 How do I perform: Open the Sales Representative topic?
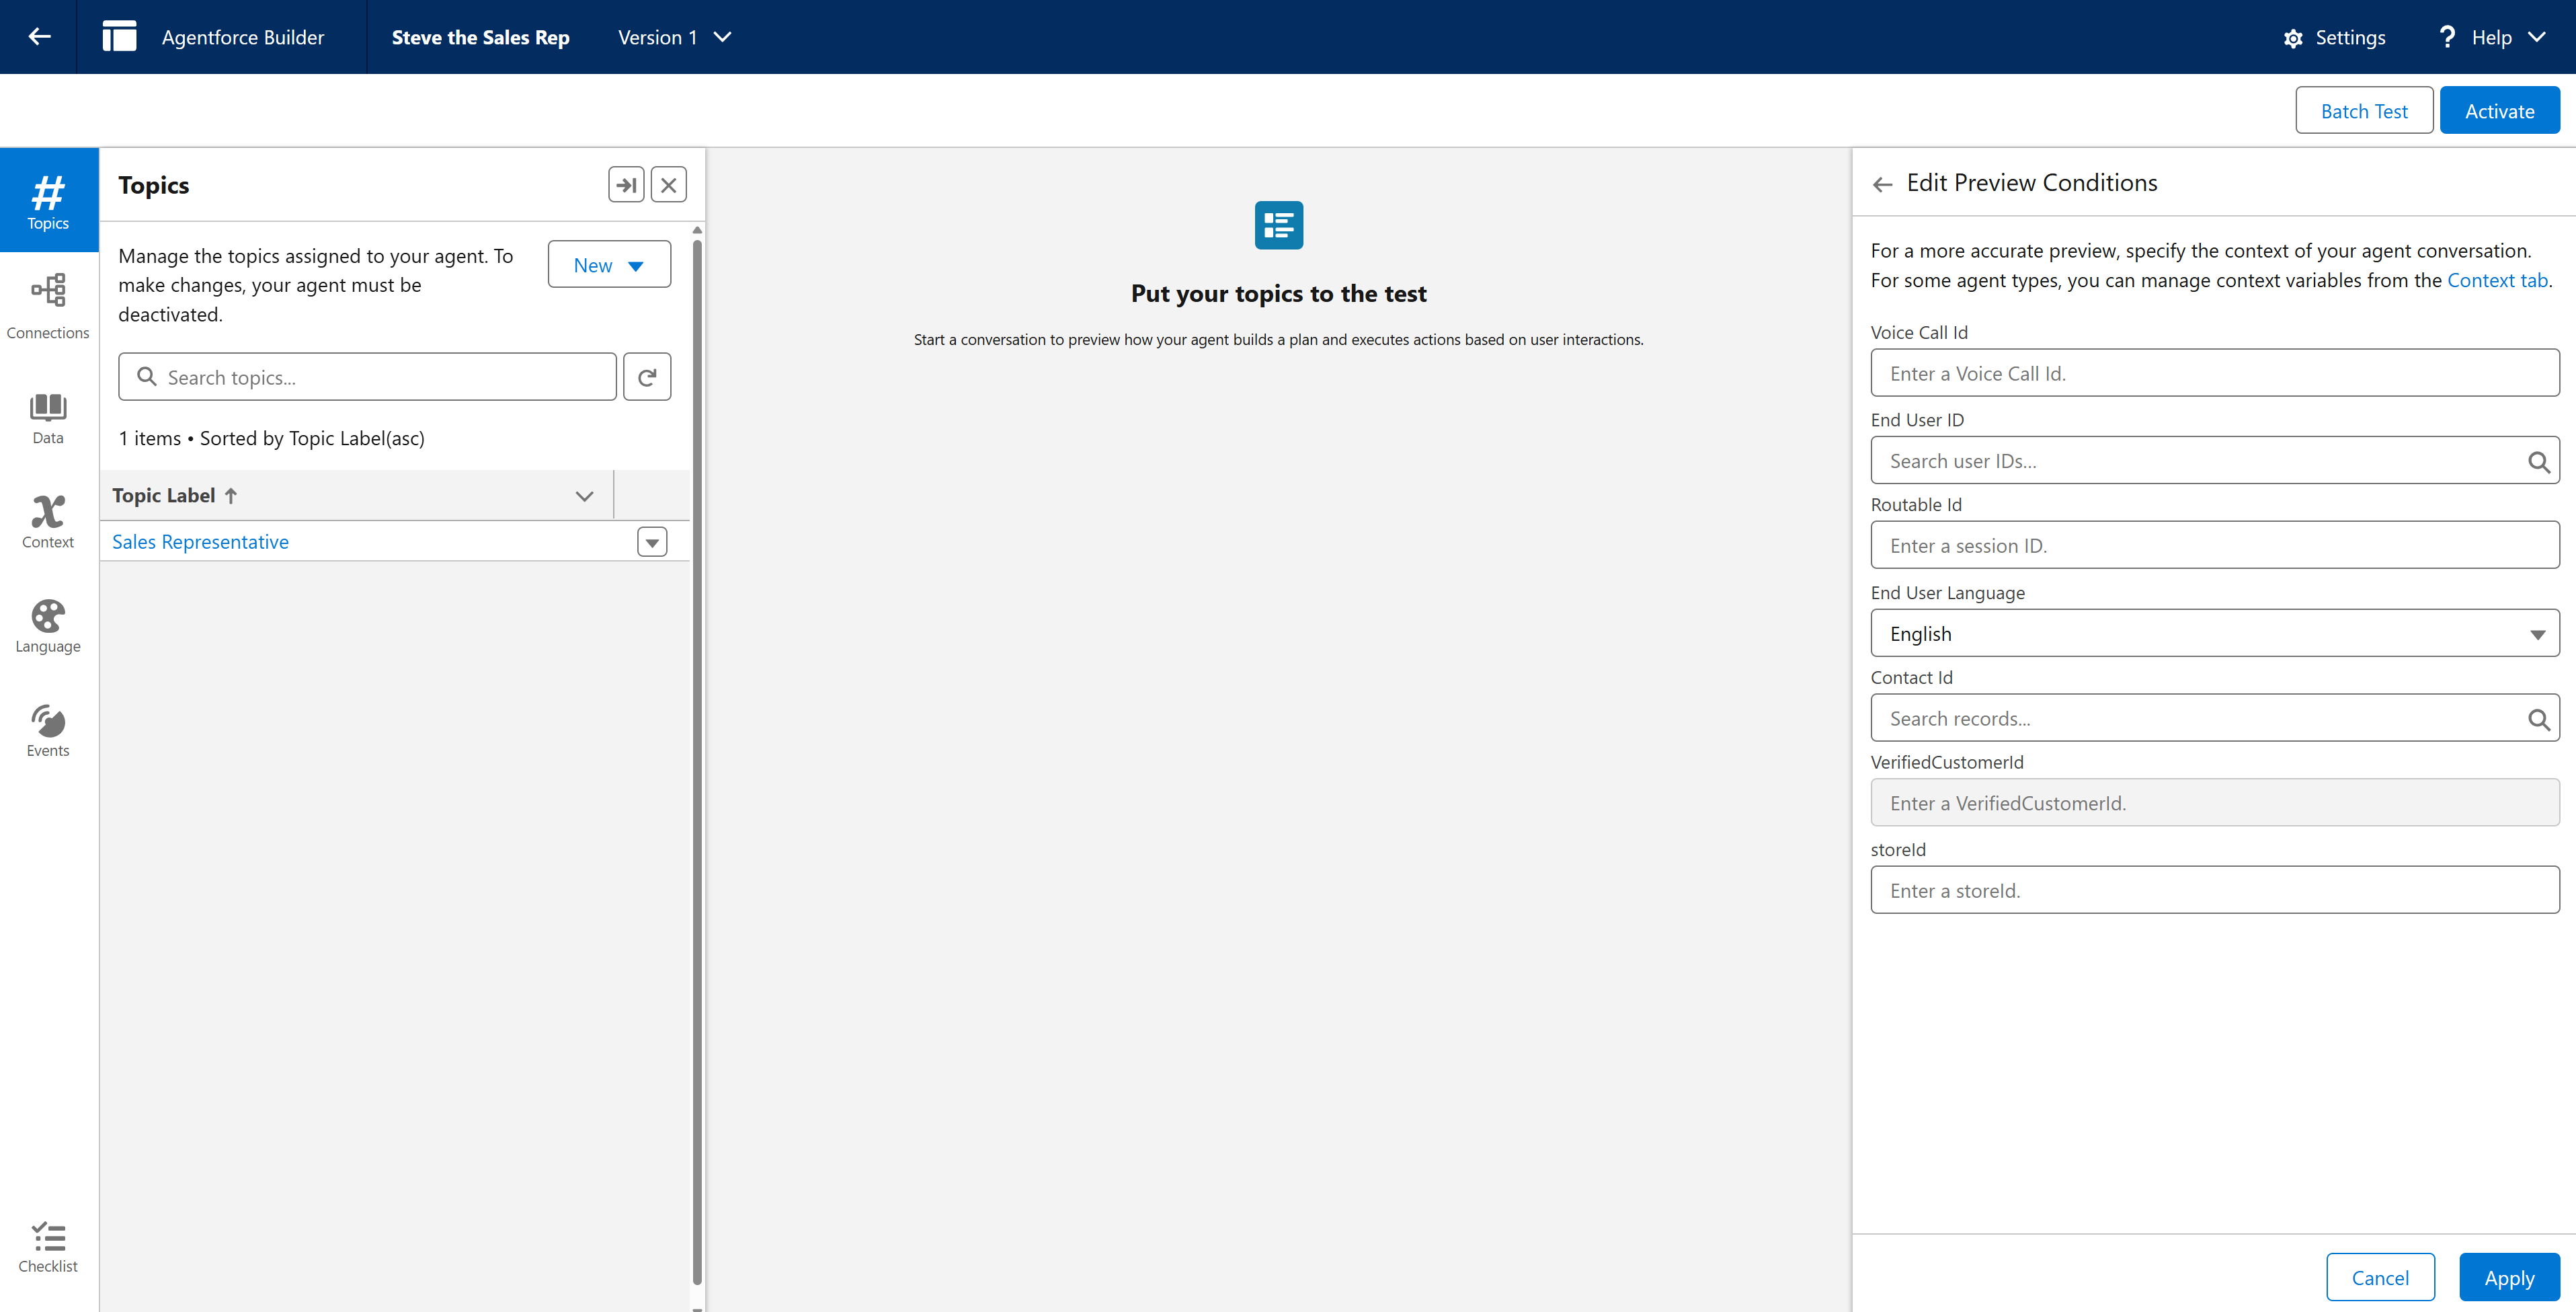pos(200,542)
